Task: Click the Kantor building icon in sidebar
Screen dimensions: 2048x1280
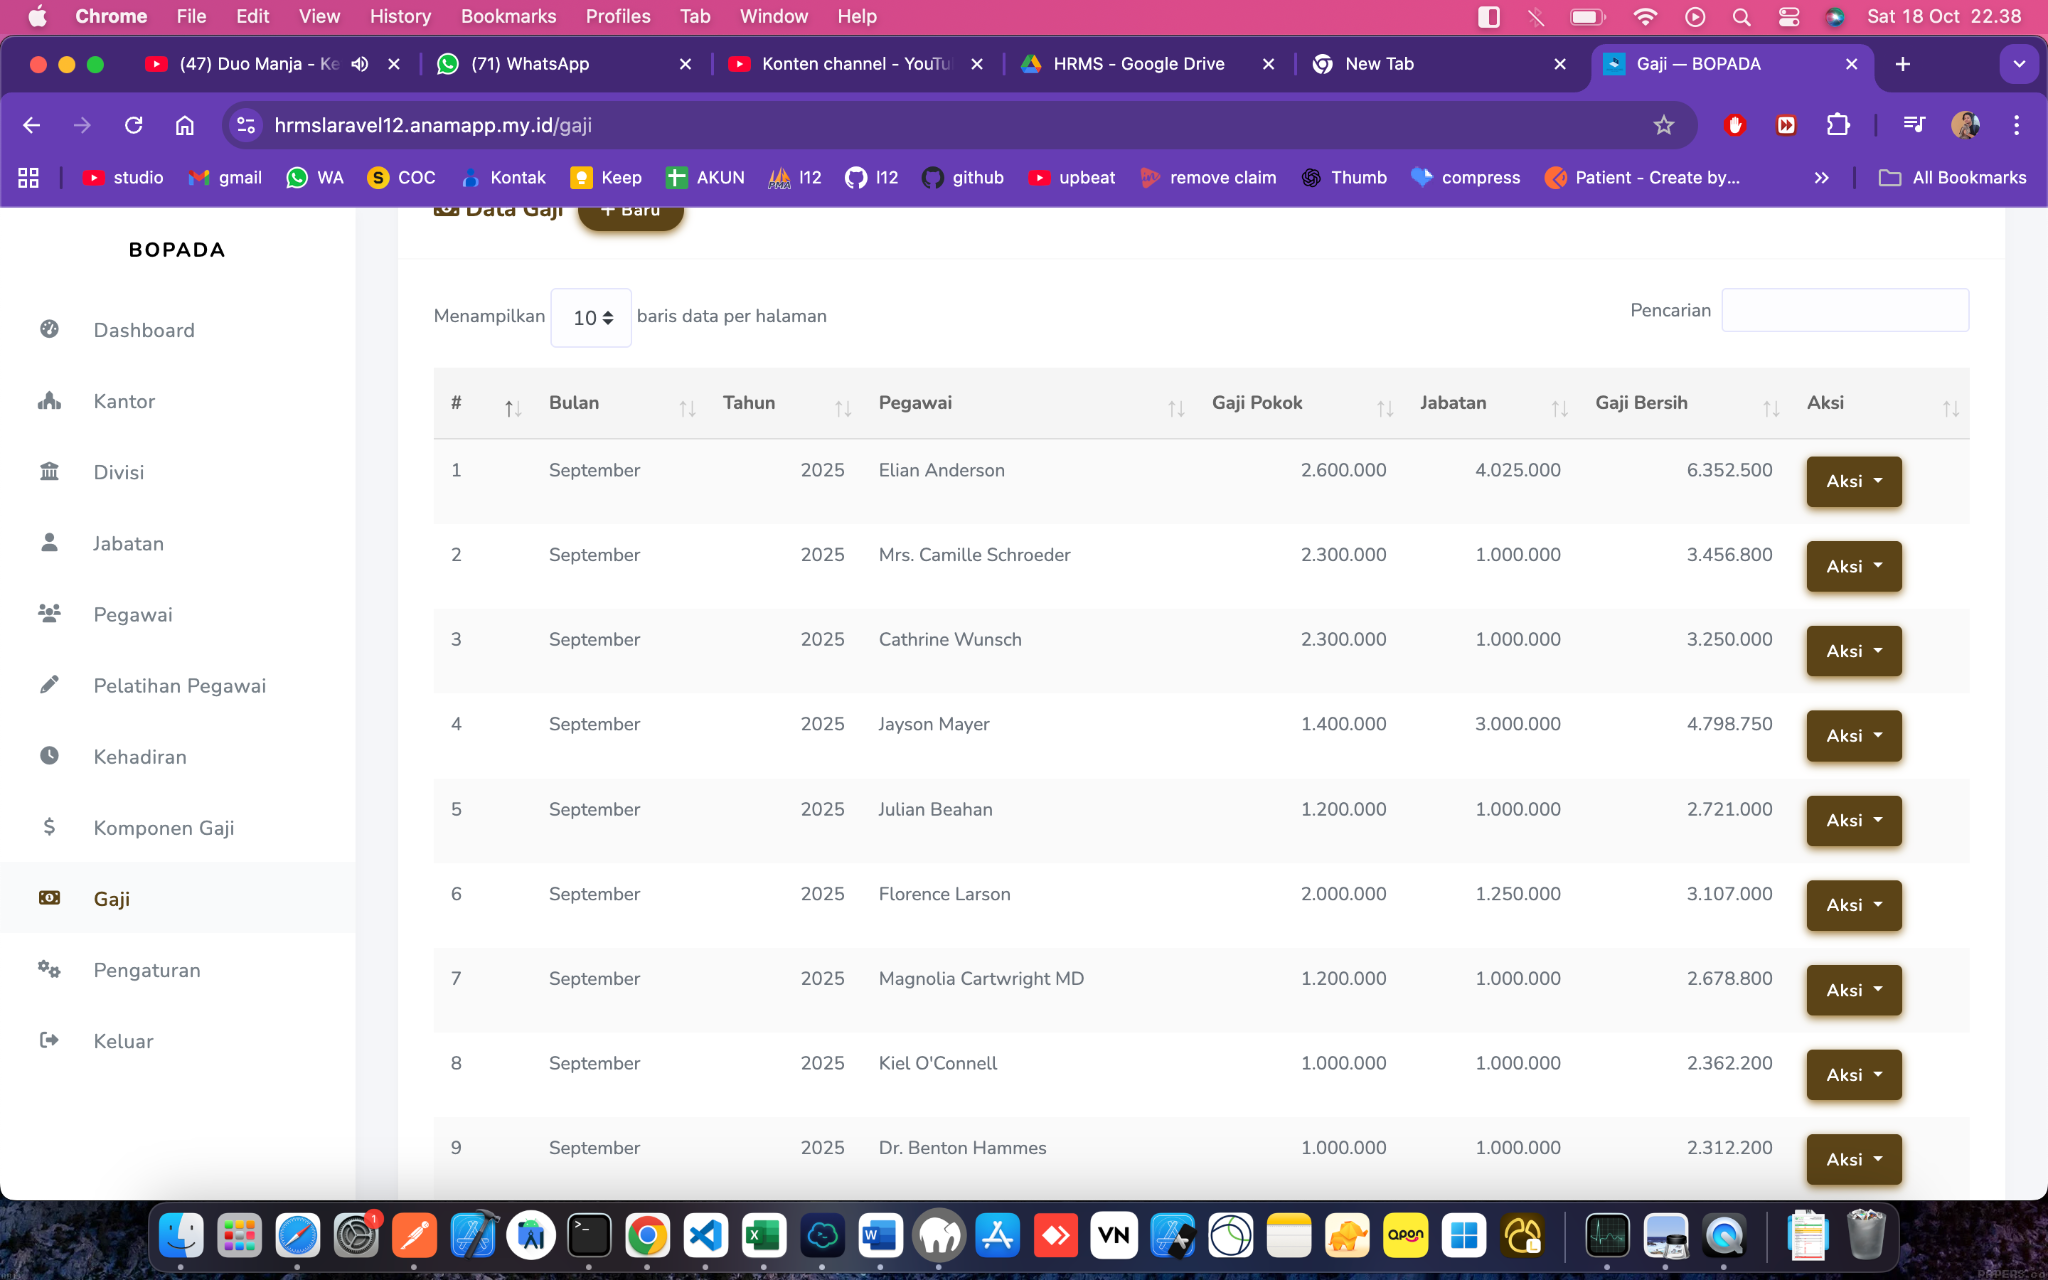Action: [x=49, y=401]
